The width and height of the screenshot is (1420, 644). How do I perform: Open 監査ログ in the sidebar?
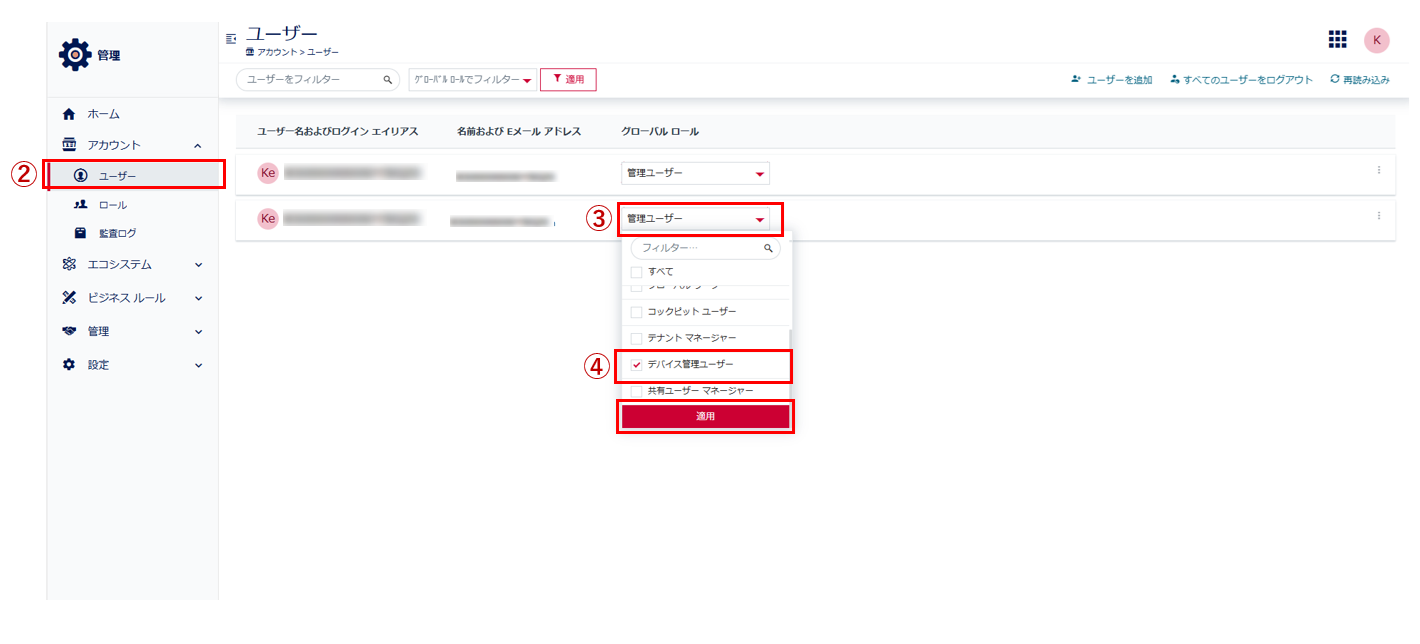pyautogui.click(x=116, y=234)
